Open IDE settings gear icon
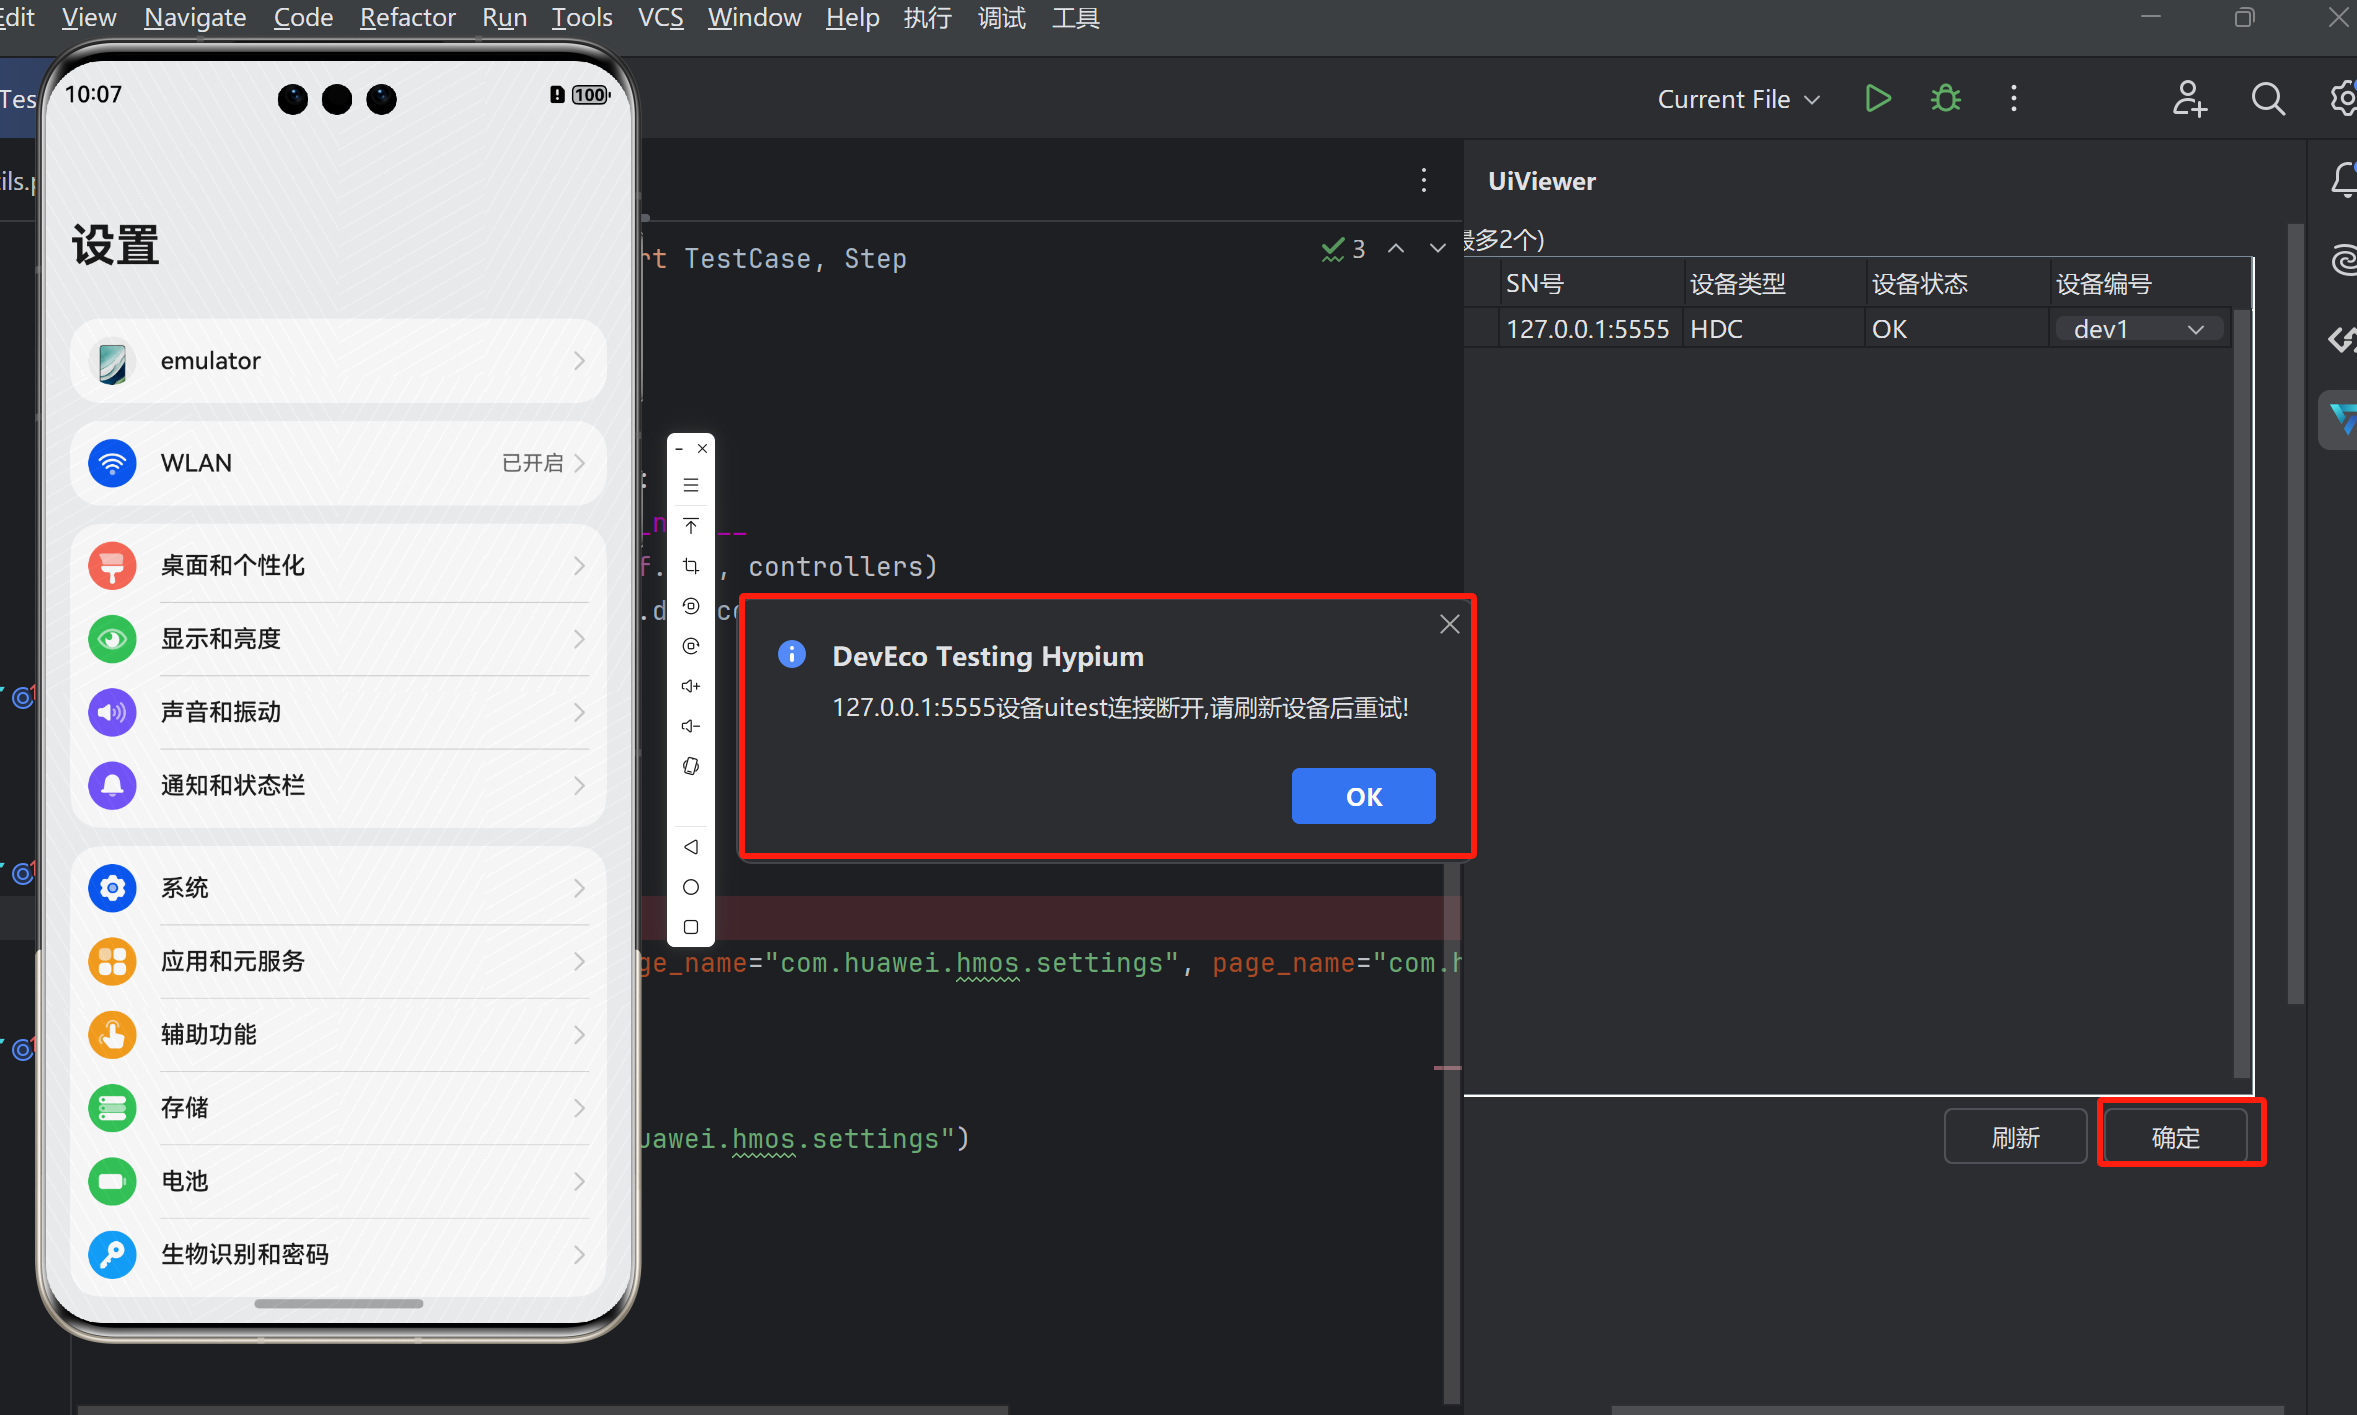This screenshot has width=2357, height=1415. [2343, 99]
